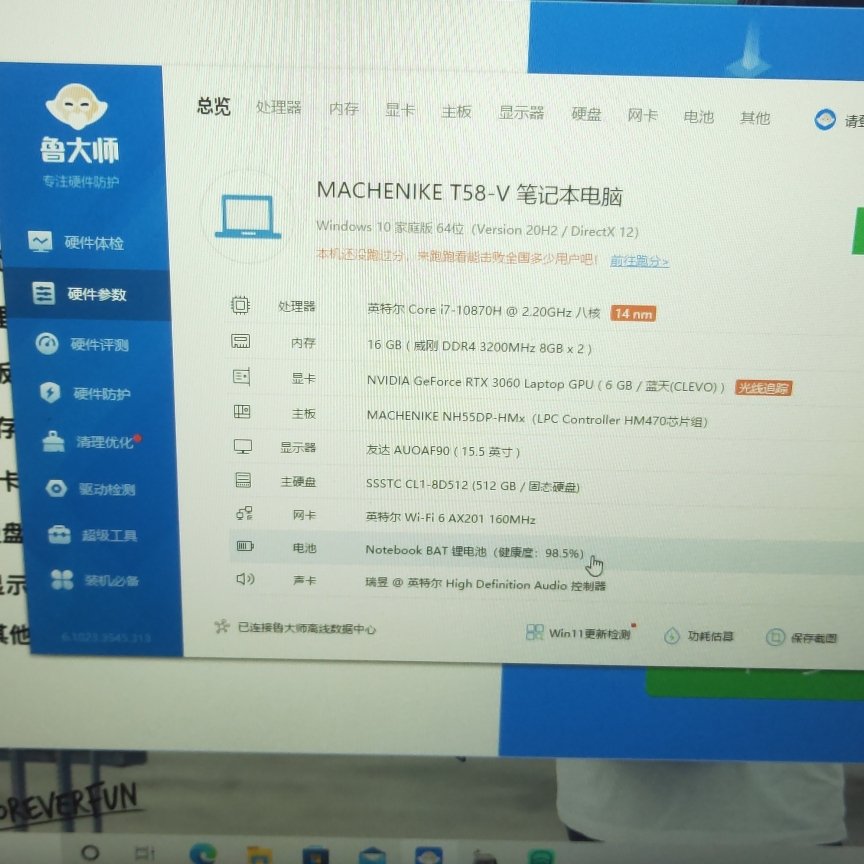Open 清理优化 broom icon
The height and width of the screenshot is (864, 864).
[x=53, y=441]
